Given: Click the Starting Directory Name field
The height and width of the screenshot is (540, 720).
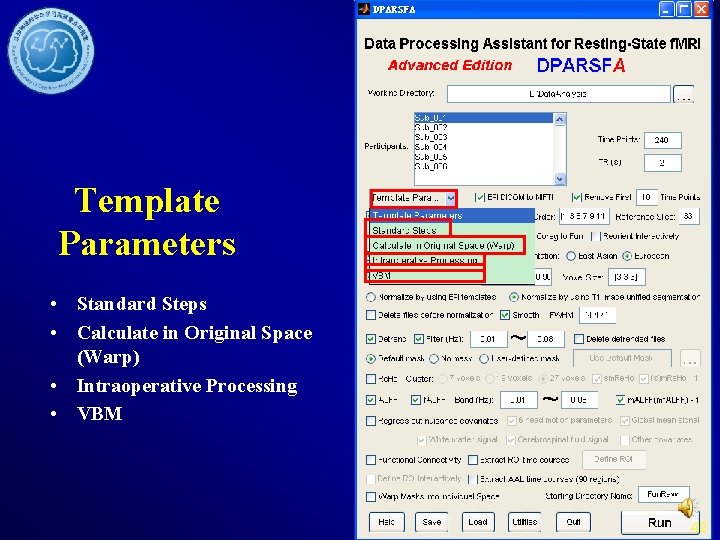Looking at the screenshot, I should coord(664,495).
